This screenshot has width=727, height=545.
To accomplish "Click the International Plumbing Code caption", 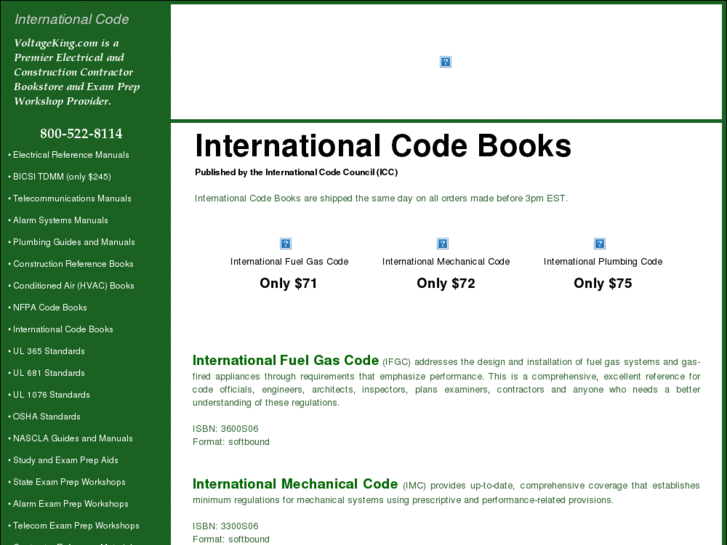I will tap(603, 262).
